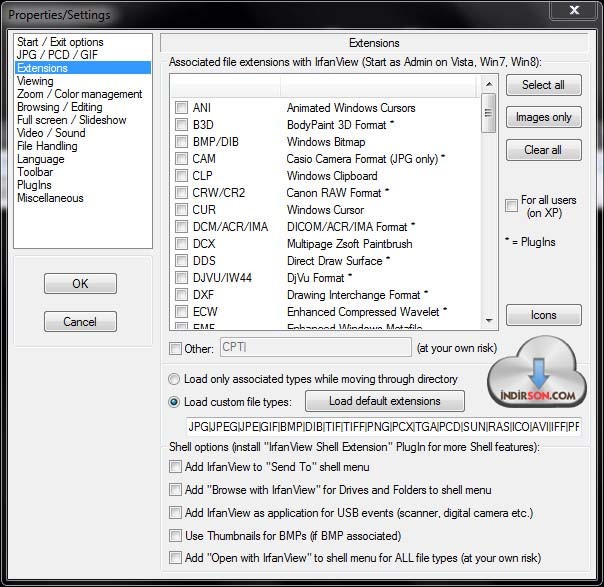Select the Extensions category
Screen dimensions: 604x587
(83, 68)
